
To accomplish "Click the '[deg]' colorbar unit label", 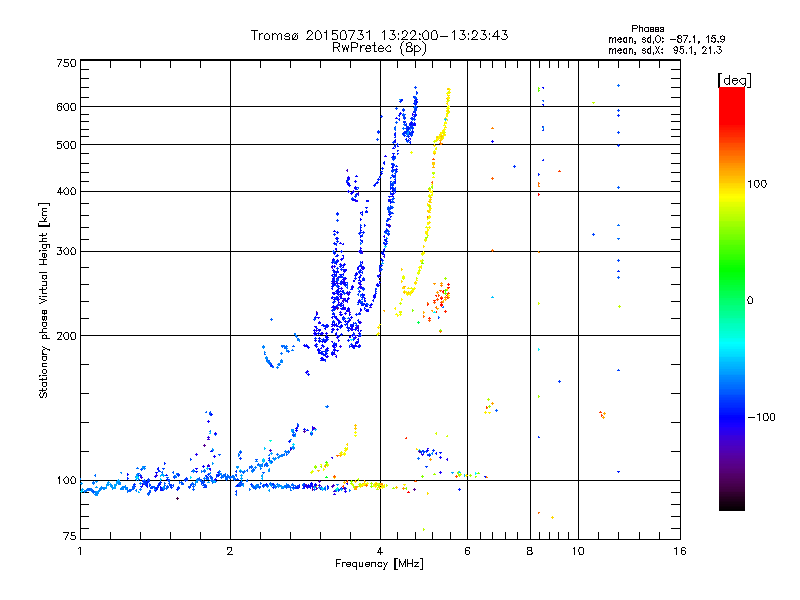I will coord(734,80).
